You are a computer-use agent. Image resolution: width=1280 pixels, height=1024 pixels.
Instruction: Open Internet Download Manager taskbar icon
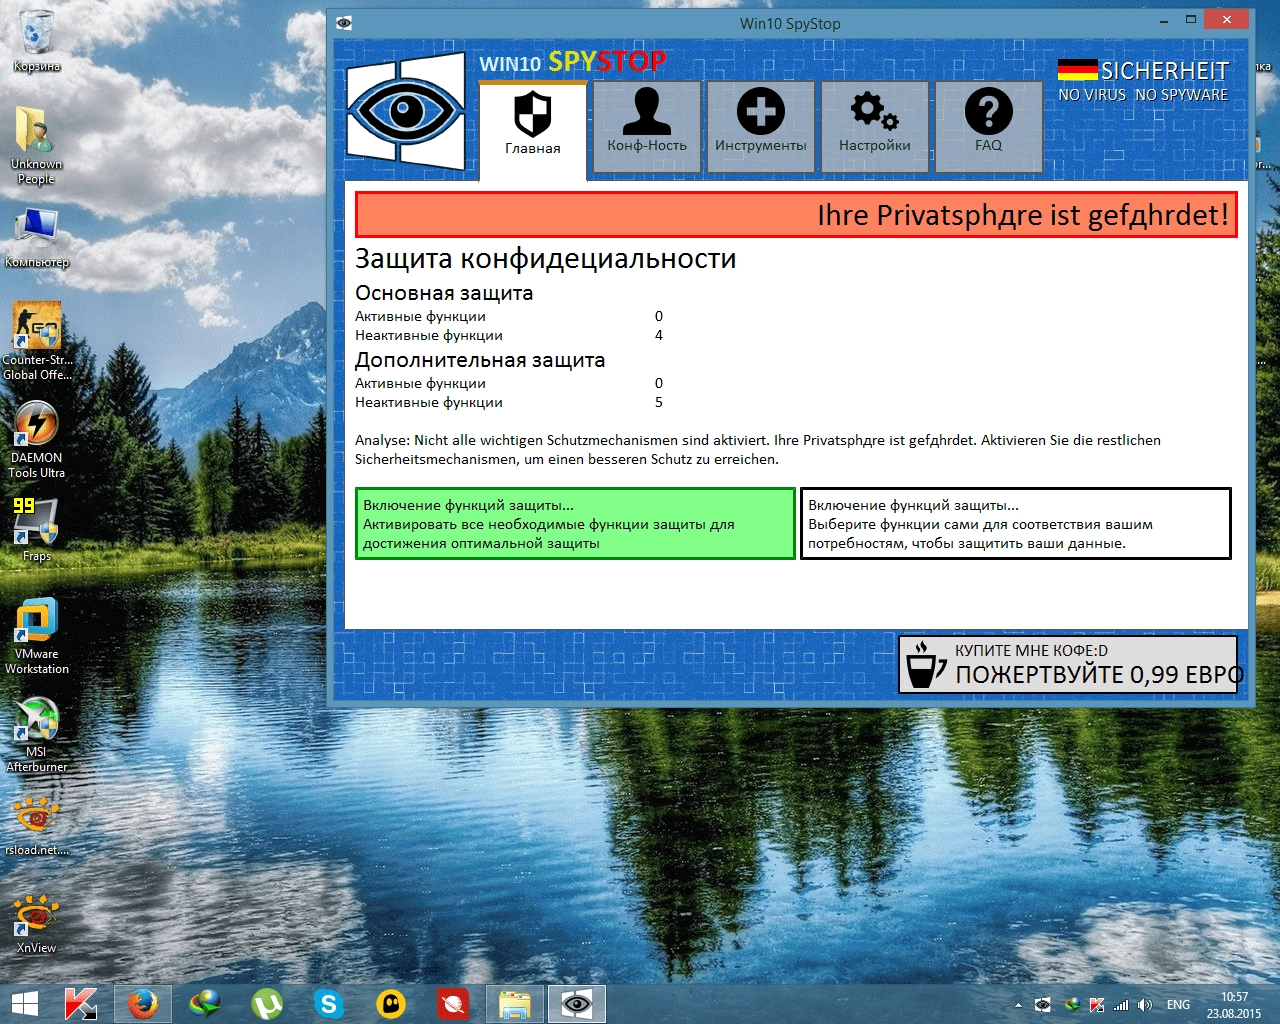[205, 1004]
